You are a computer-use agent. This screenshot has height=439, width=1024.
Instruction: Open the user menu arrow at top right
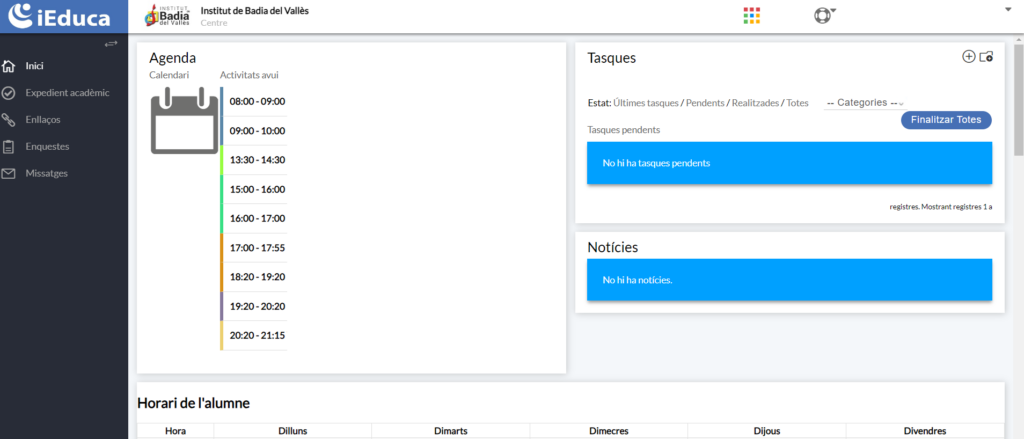[1008, 9]
